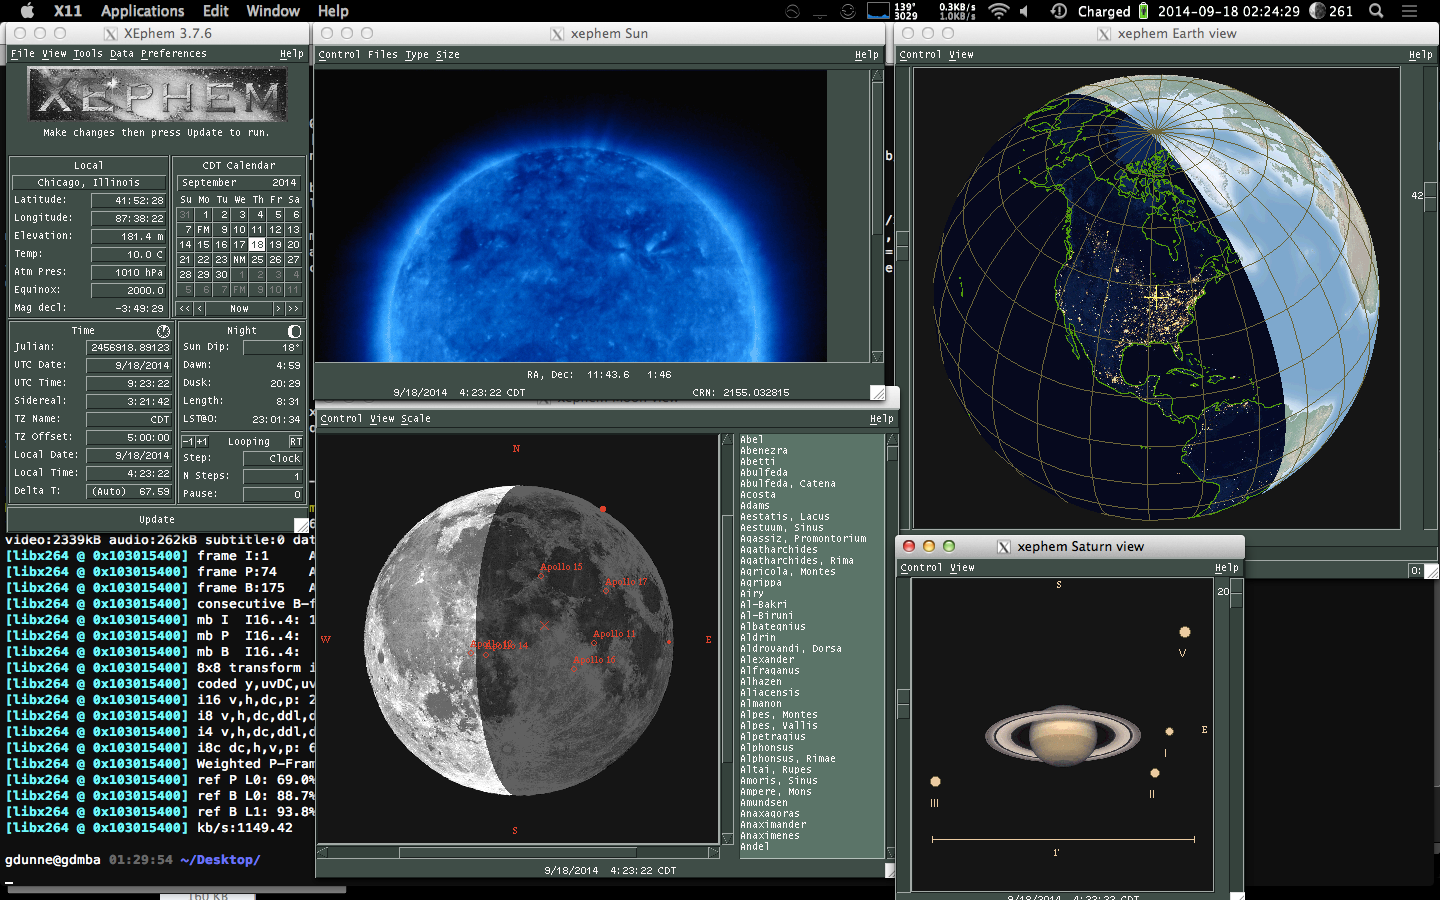
Task: Open macOS Applications menu
Action: click(143, 11)
